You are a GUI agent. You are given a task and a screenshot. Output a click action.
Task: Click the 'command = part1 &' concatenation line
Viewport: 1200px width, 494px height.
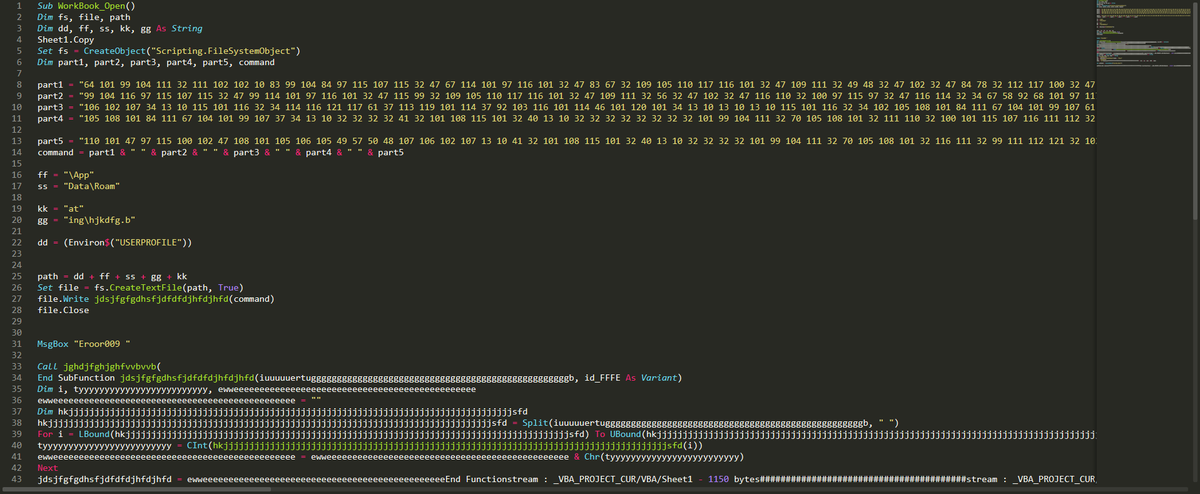click(219, 152)
